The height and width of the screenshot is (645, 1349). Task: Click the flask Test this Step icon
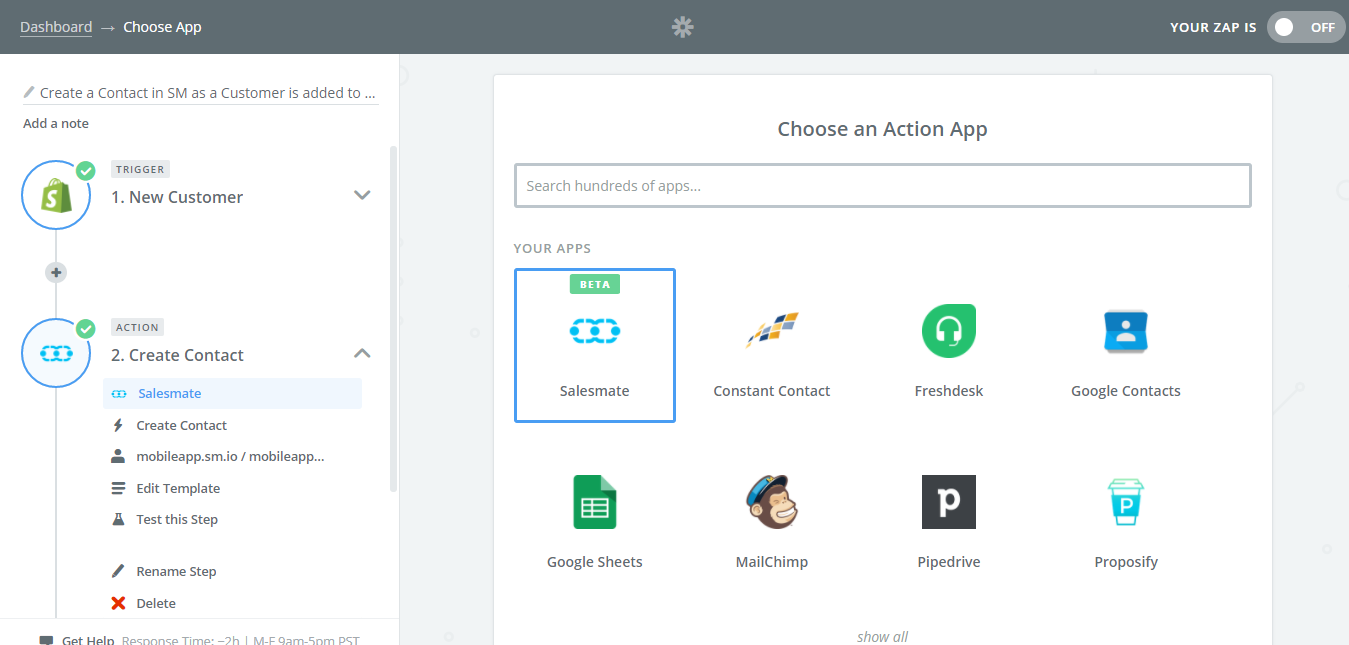(118, 519)
